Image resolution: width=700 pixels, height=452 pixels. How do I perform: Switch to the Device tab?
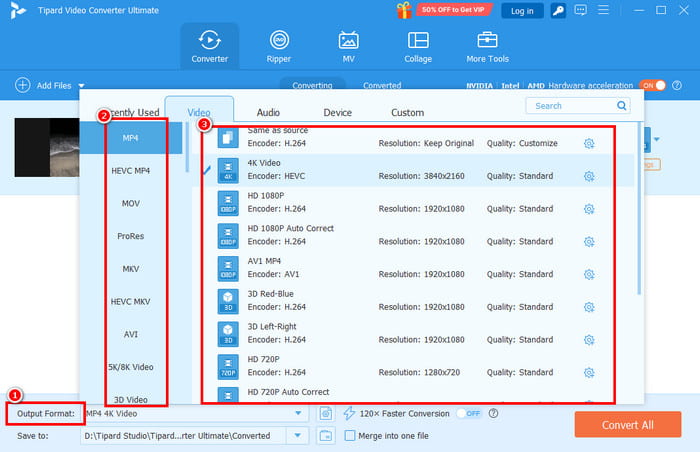tap(338, 113)
